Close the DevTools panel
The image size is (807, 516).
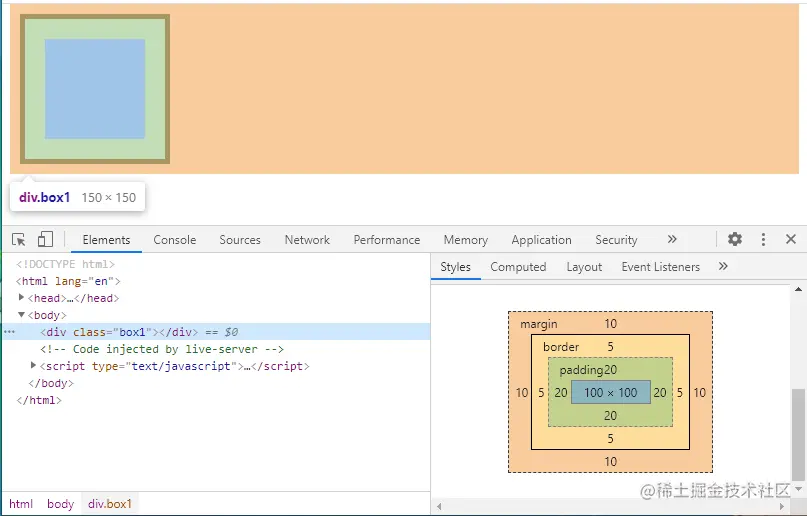pos(791,239)
